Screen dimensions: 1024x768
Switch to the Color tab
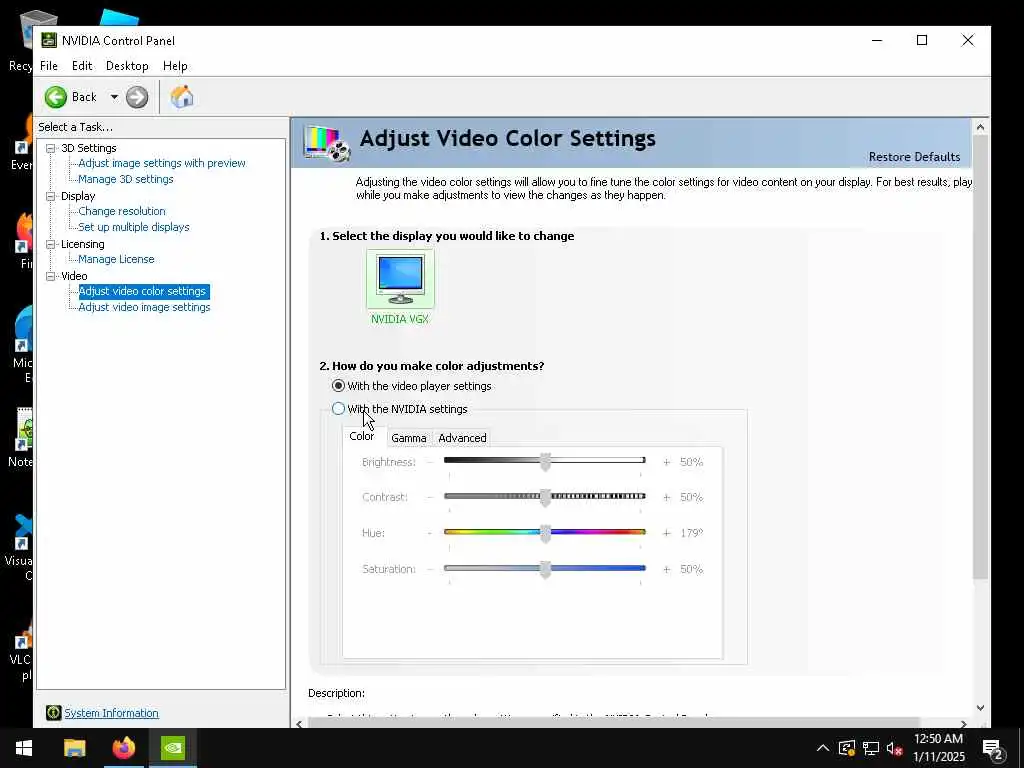click(362, 436)
